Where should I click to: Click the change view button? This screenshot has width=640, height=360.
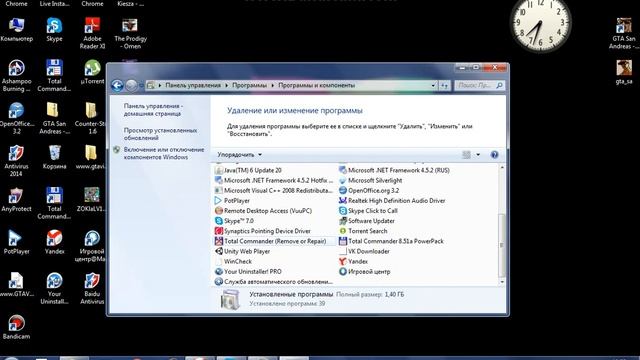pyautogui.click(x=466, y=155)
